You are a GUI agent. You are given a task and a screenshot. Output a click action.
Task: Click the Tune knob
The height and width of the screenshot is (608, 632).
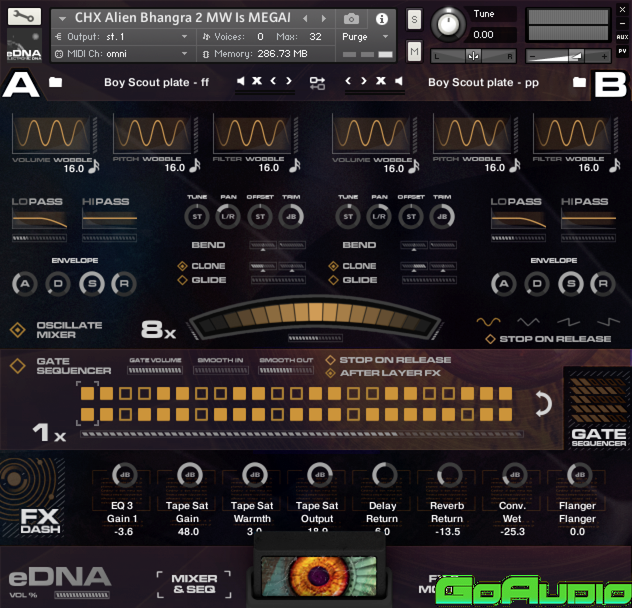pos(448,24)
